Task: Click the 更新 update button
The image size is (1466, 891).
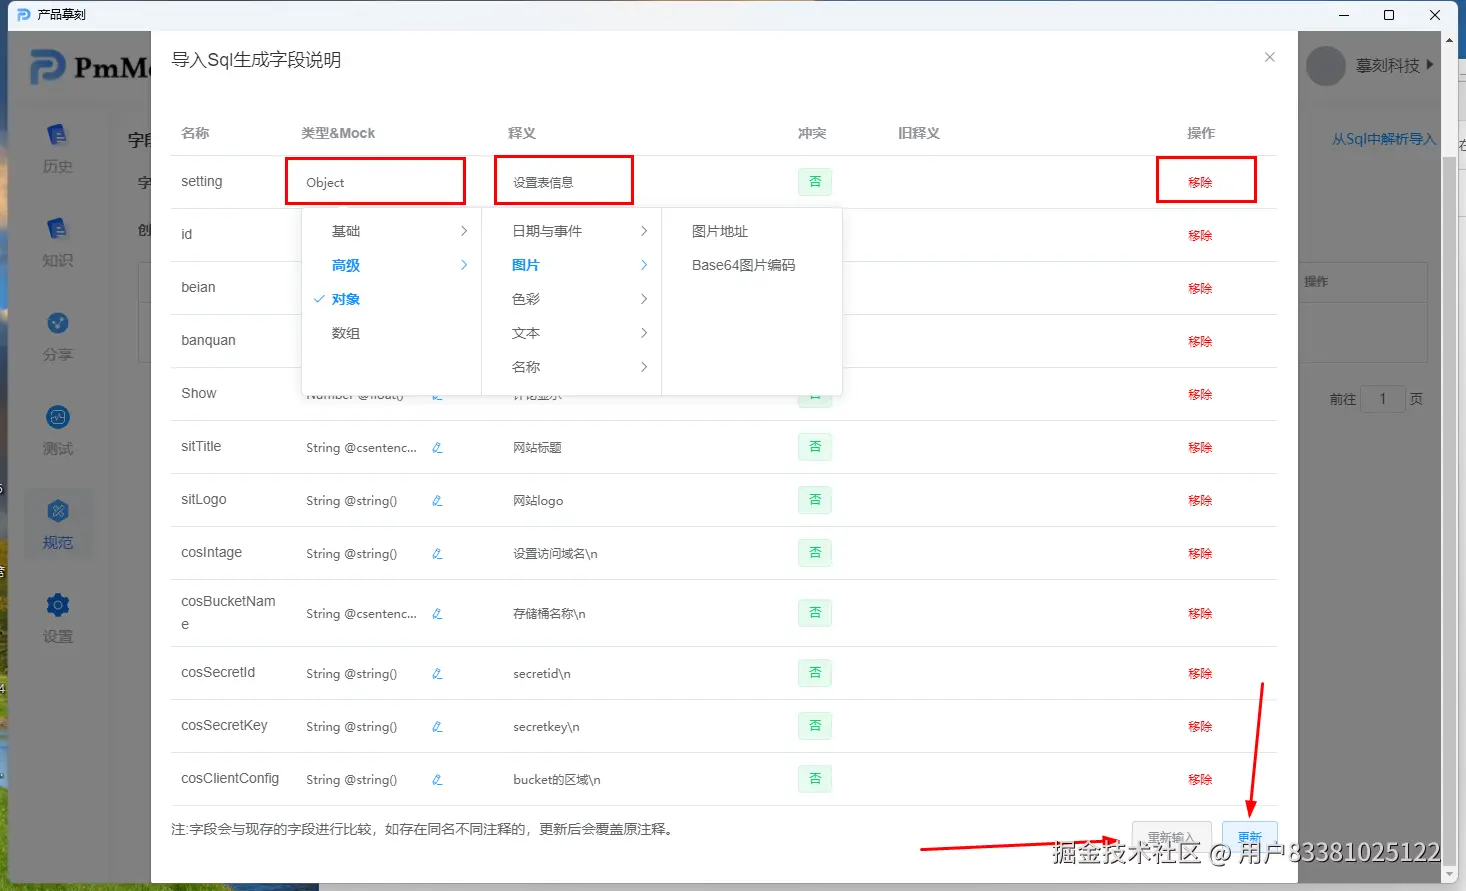Action: coord(1250,837)
